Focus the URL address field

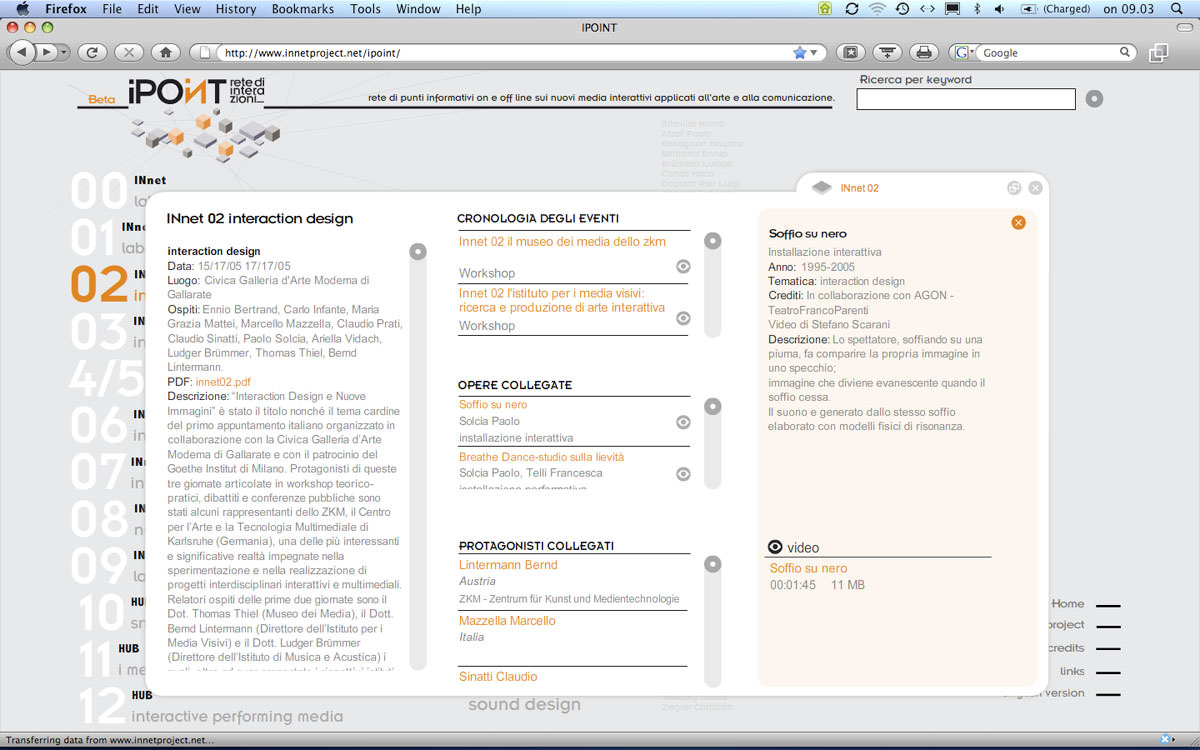tap(505, 53)
